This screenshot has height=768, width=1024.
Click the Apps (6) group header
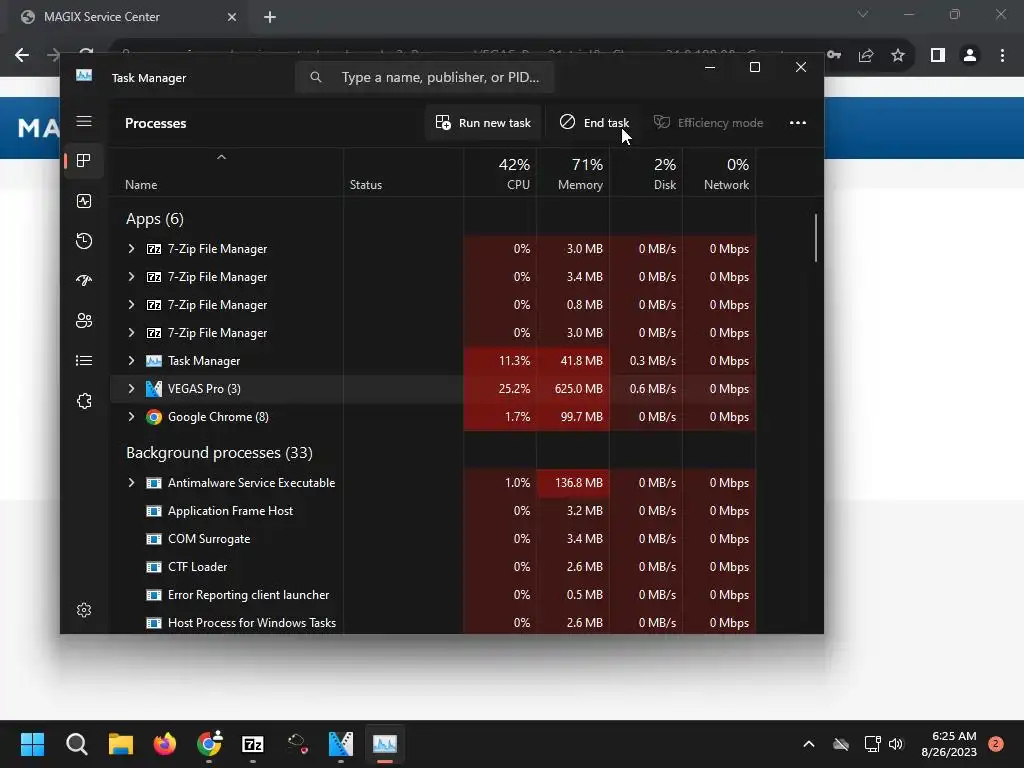pyautogui.click(x=155, y=219)
